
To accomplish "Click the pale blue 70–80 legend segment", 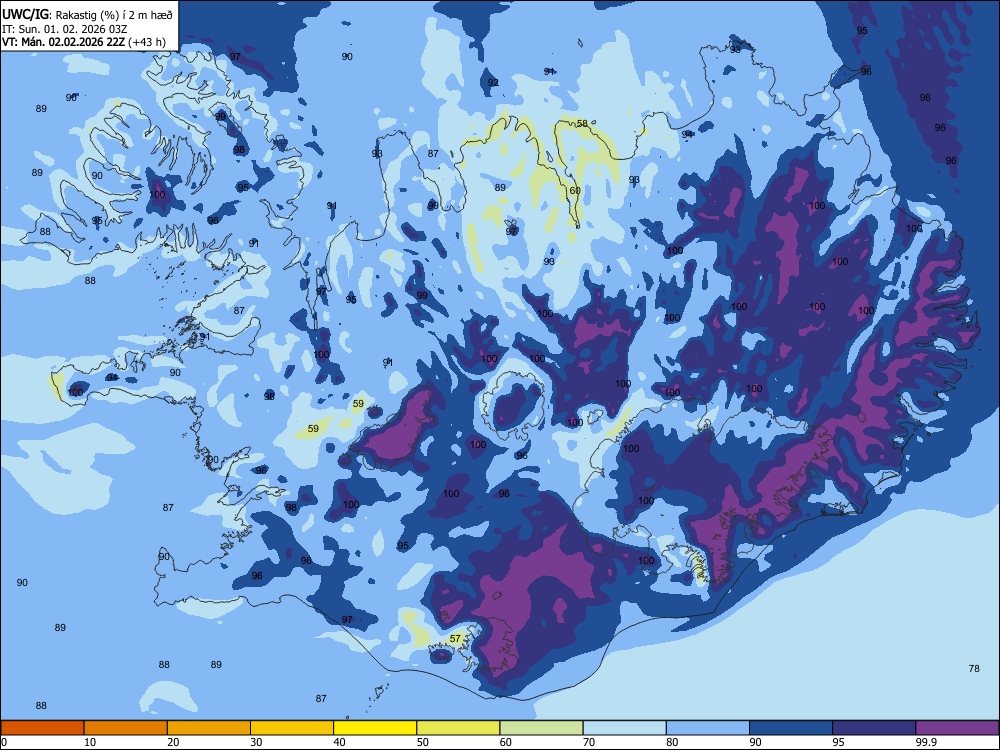I will tap(625, 728).
